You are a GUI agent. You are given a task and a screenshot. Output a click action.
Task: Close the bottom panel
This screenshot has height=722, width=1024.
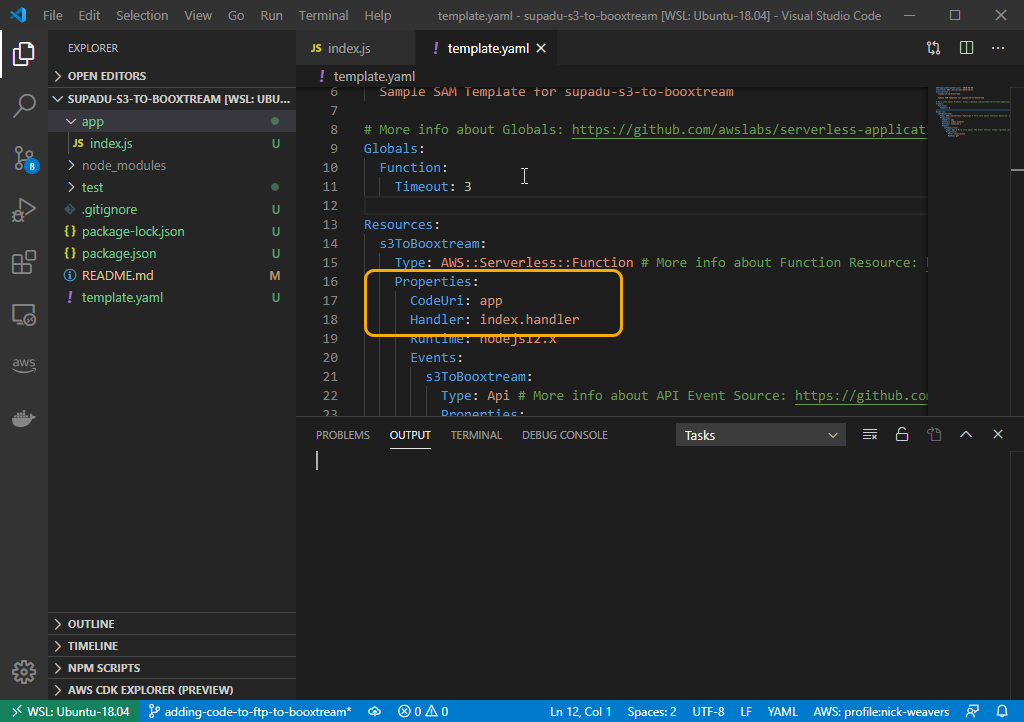[997, 435]
